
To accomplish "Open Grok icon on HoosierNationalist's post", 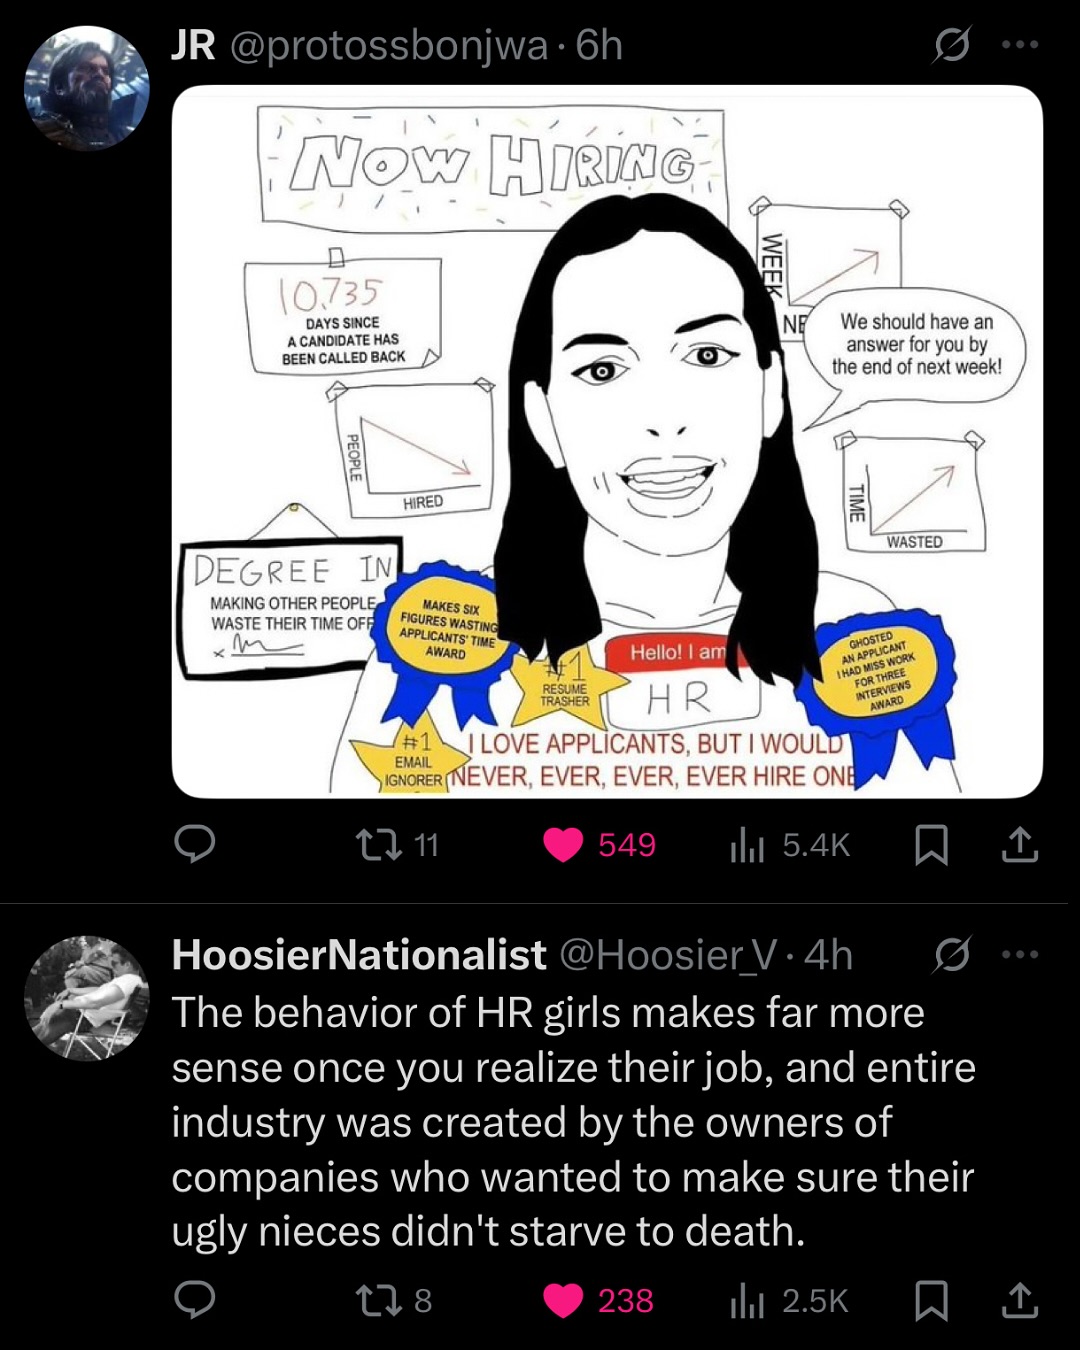I will coord(952,955).
